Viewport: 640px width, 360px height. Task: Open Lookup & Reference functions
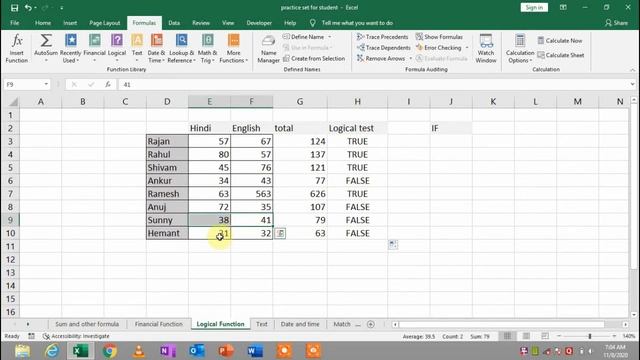point(182,48)
